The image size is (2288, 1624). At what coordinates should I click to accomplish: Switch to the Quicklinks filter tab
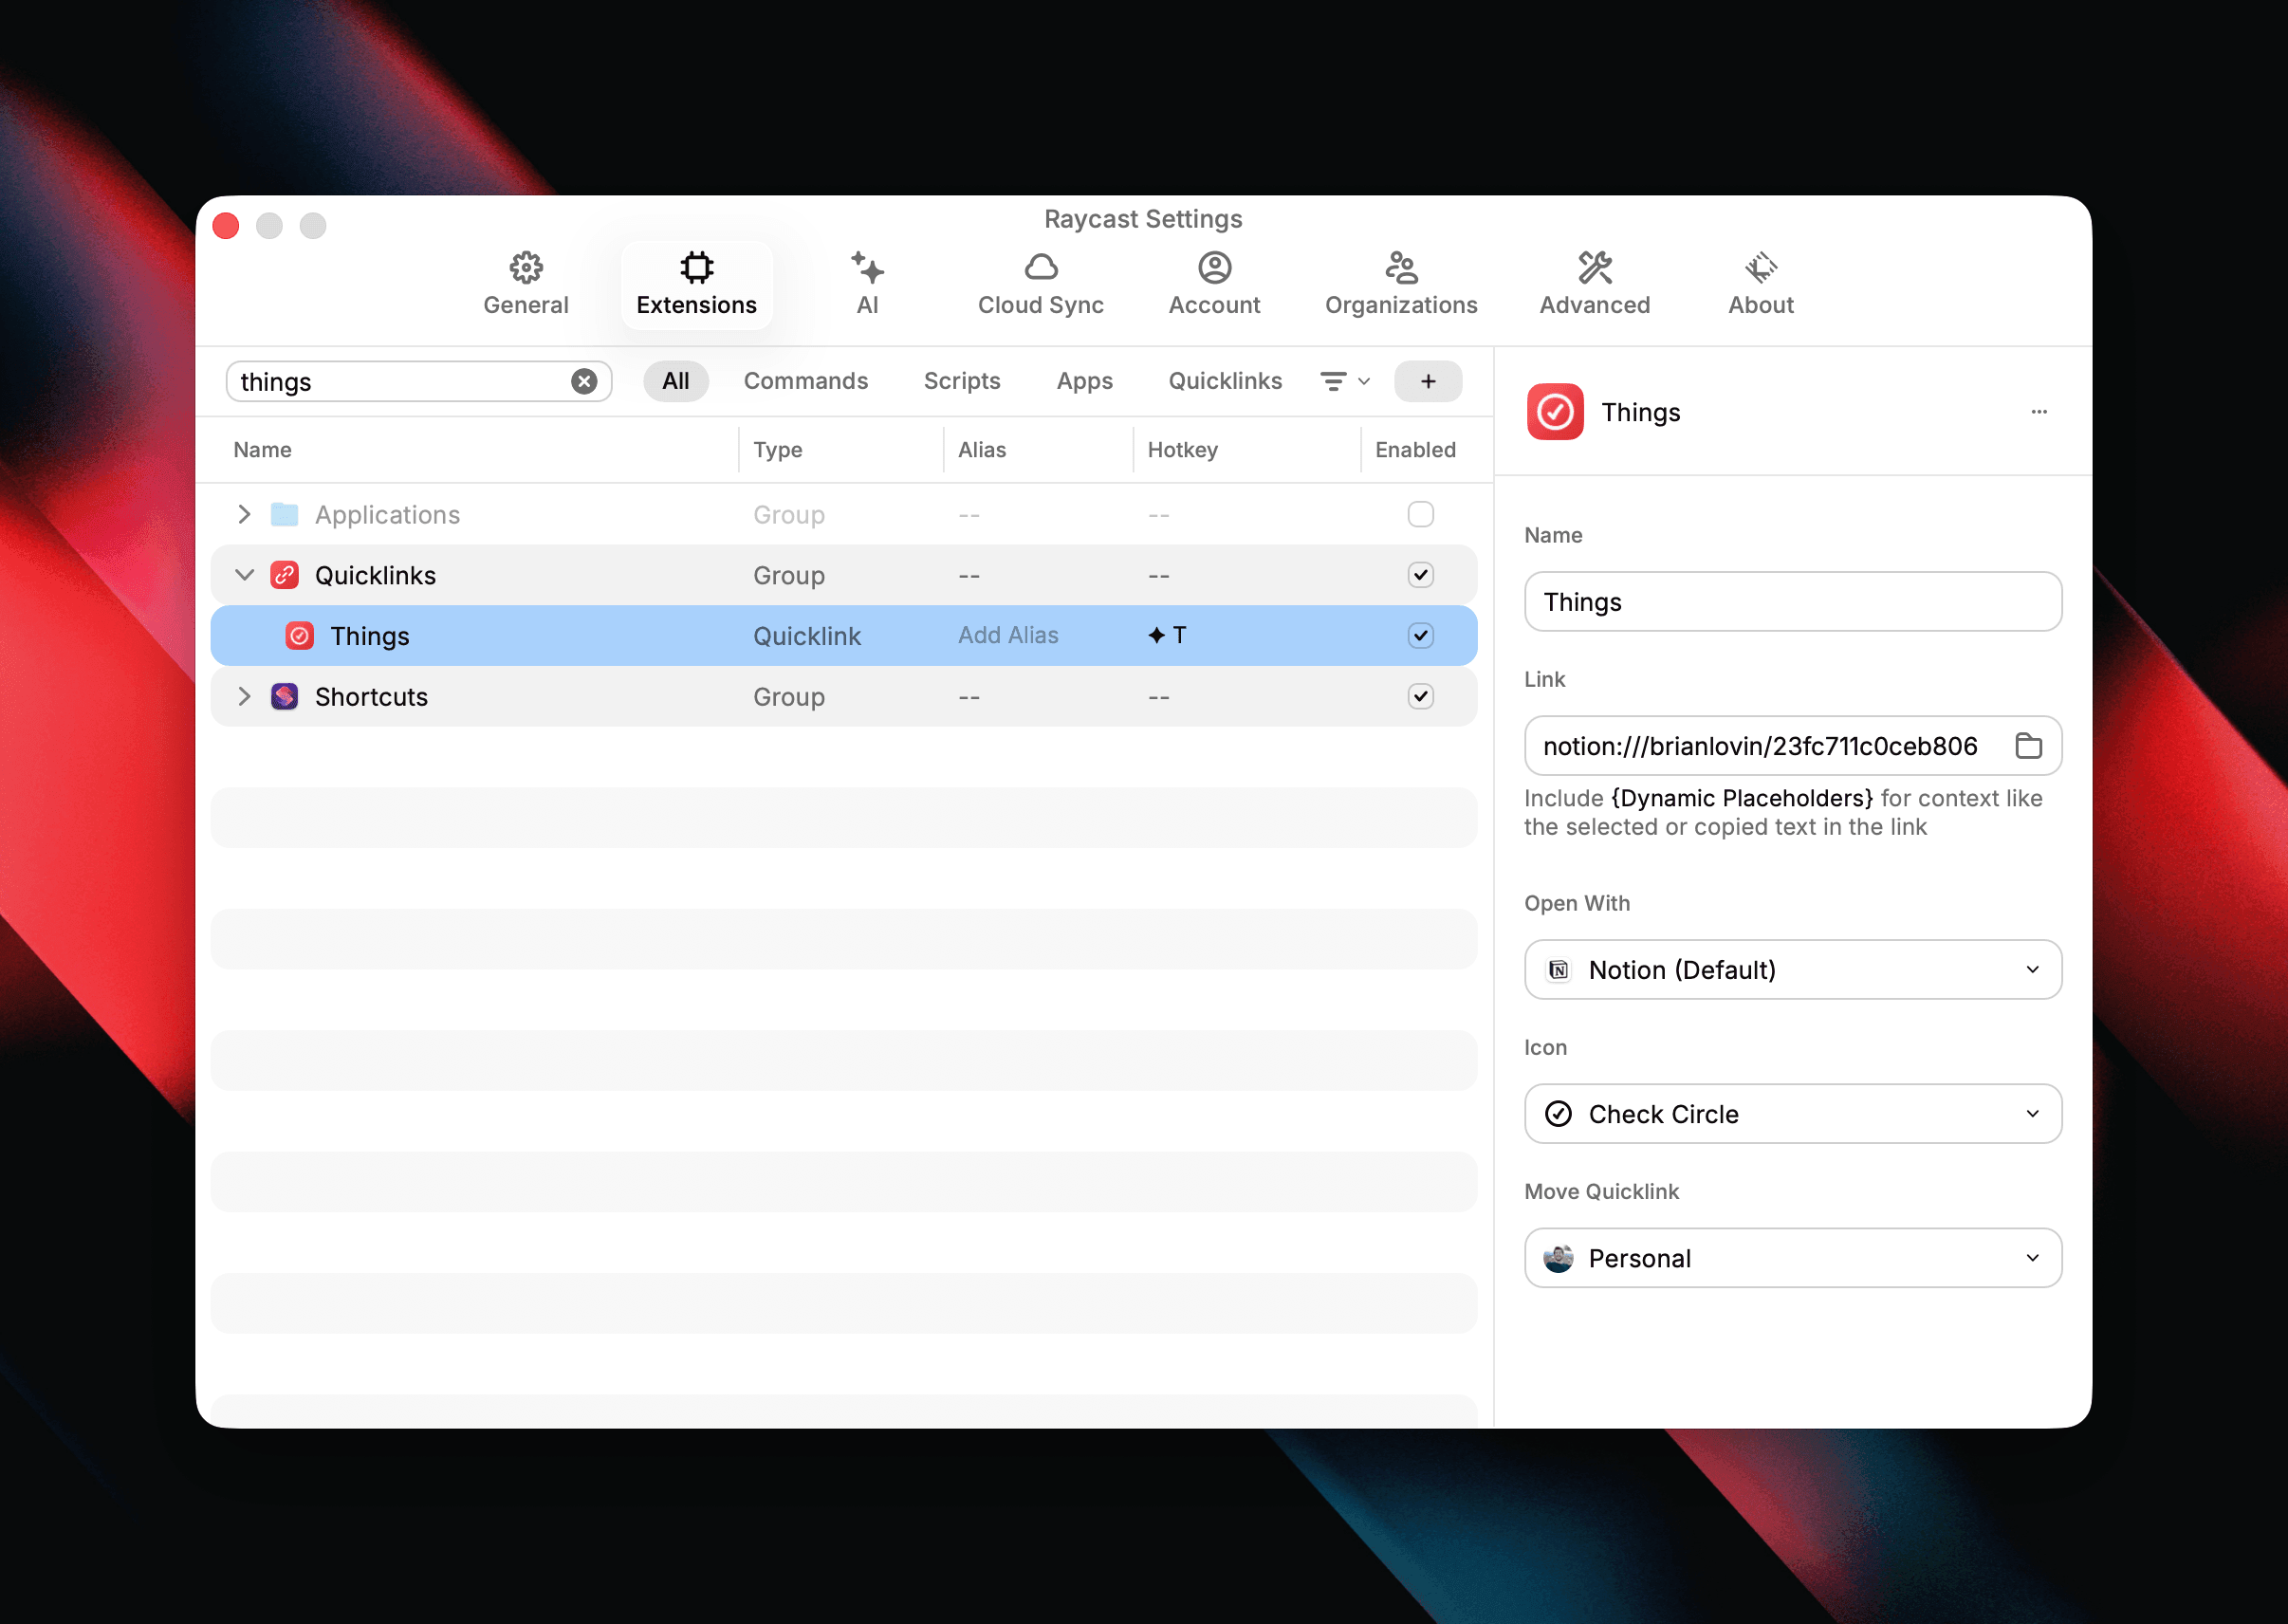point(1224,381)
